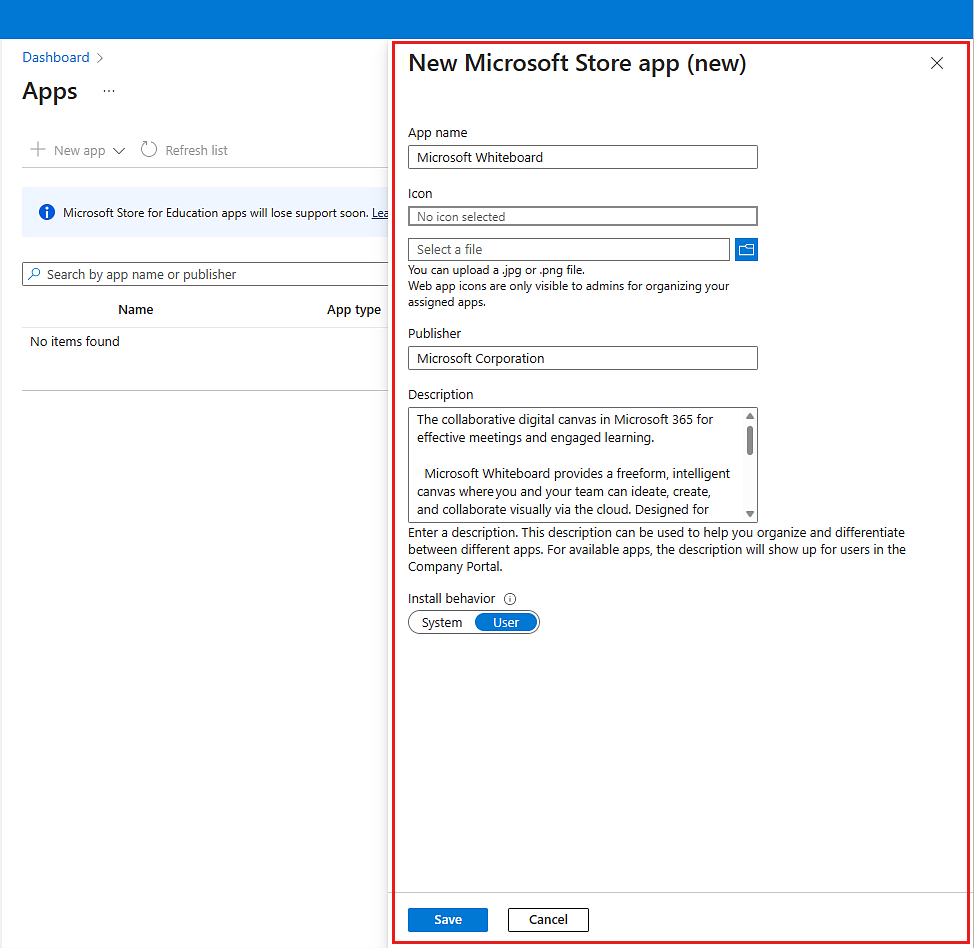Image resolution: width=974 pixels, height=948 pixels.
Task: Navigate back via Dashboard breadcrumb
Action: pyautogui.click(x=55, y=57)
